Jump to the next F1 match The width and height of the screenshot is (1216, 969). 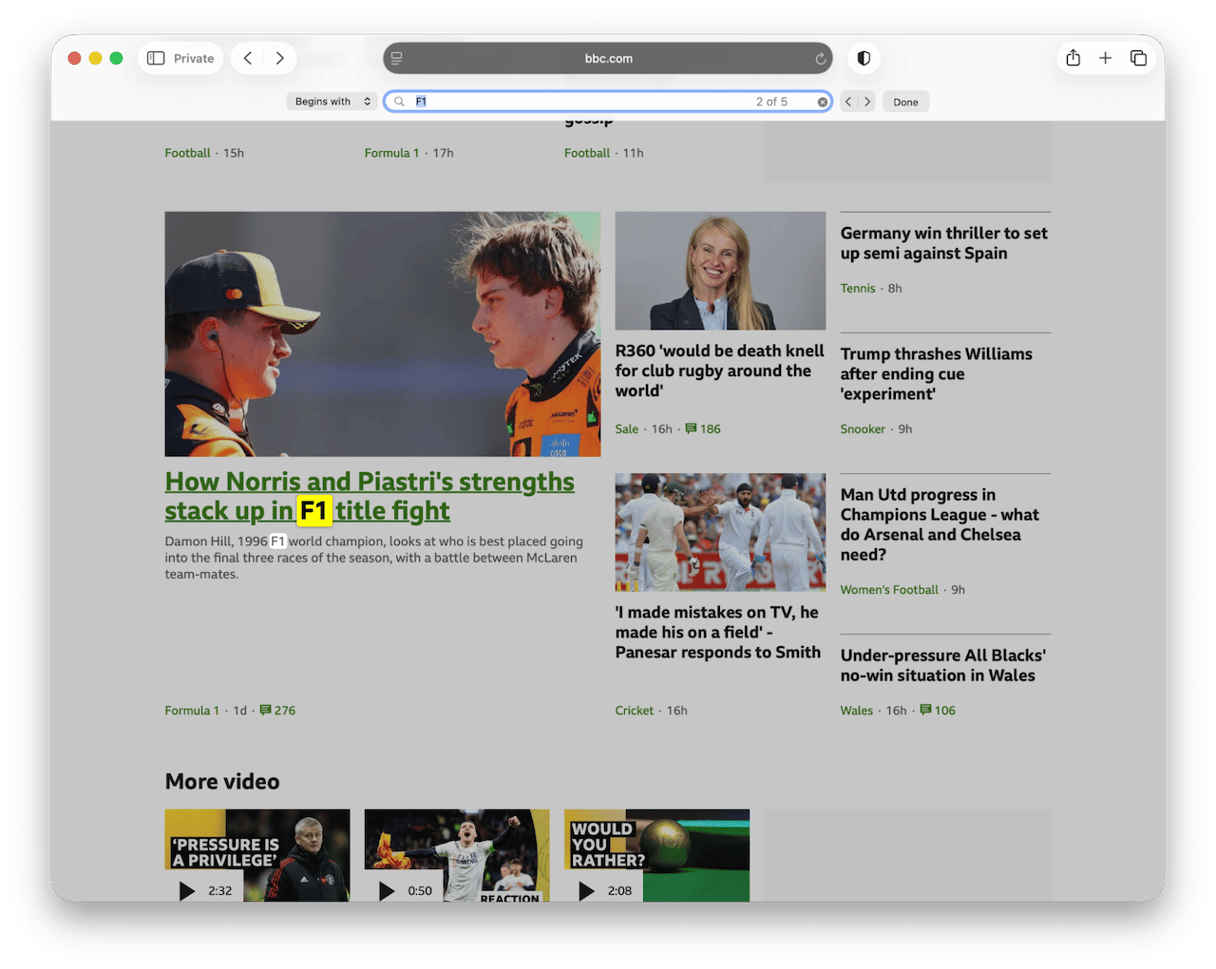point(867,102)
